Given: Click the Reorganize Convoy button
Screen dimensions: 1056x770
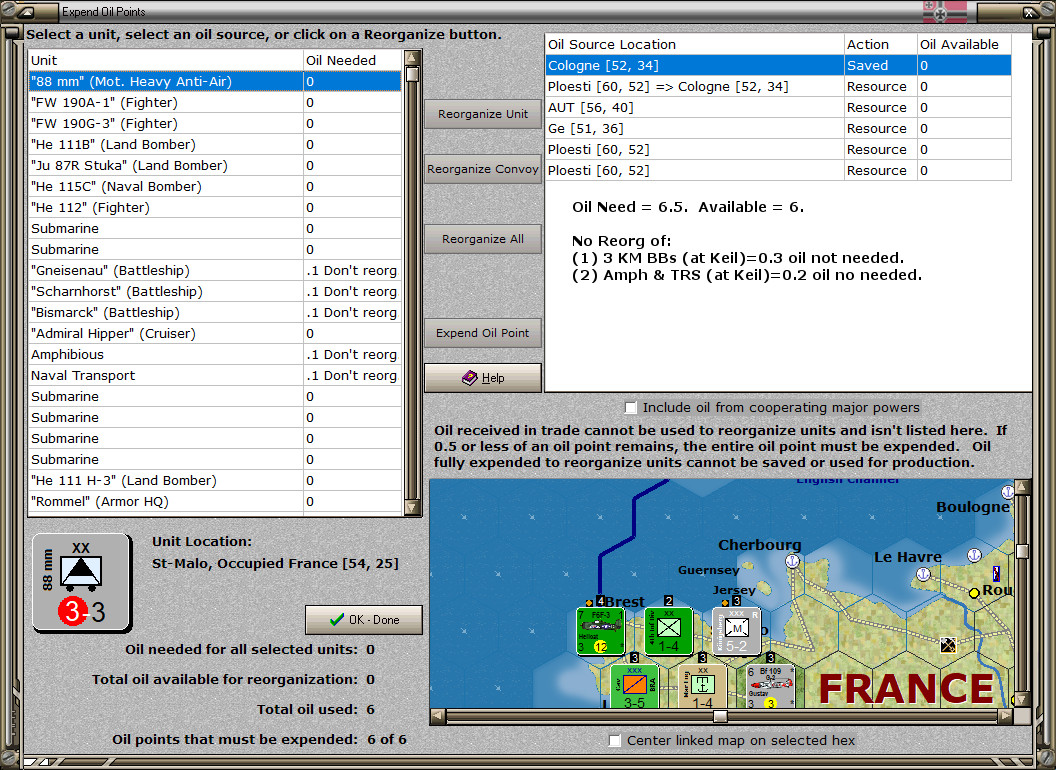Looking at the screenshot, I should (x=483, y=169).
